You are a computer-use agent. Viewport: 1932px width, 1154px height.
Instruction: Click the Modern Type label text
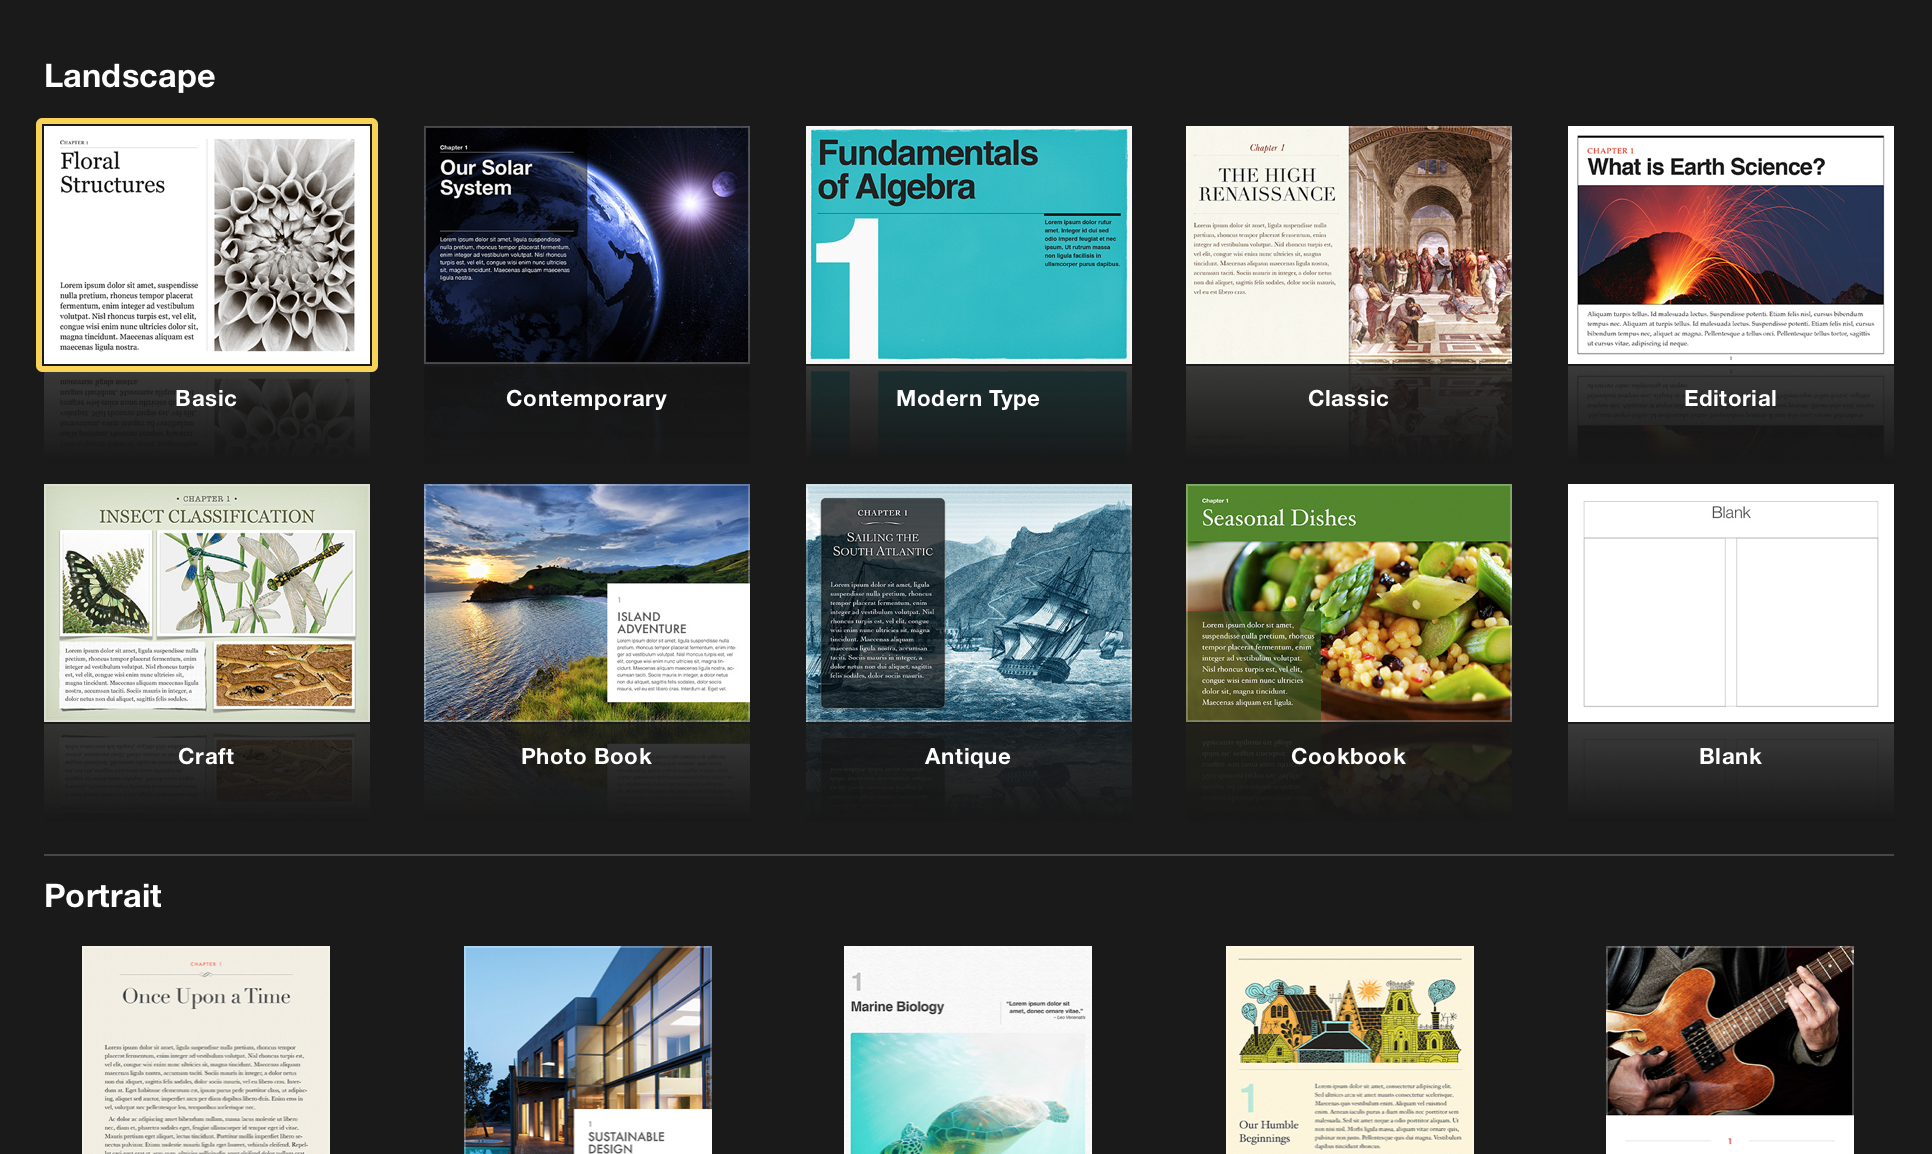point(967,398)
